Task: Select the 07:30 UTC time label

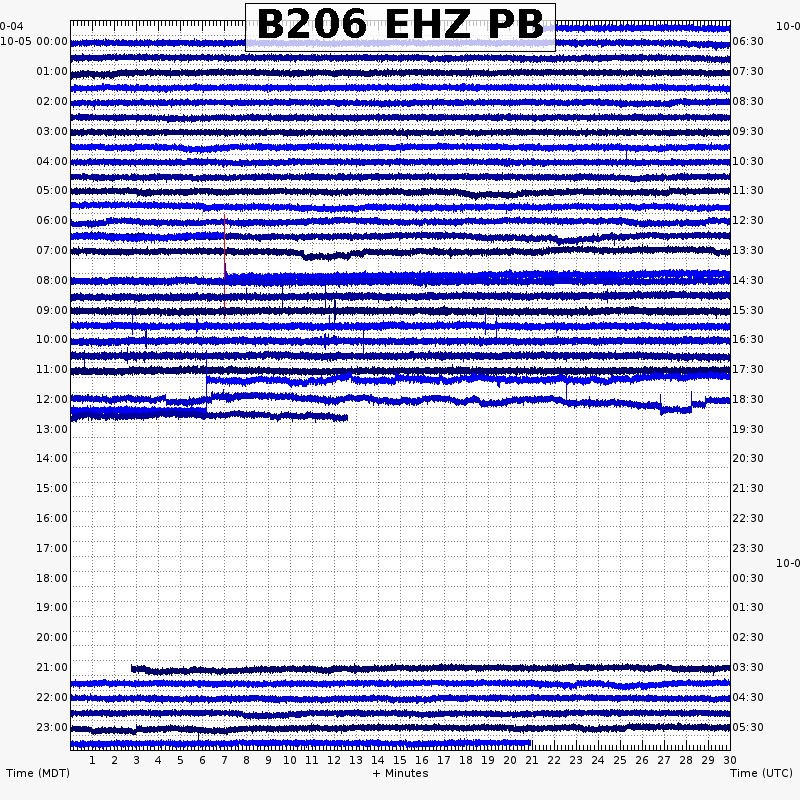Action: click(748, 71)
